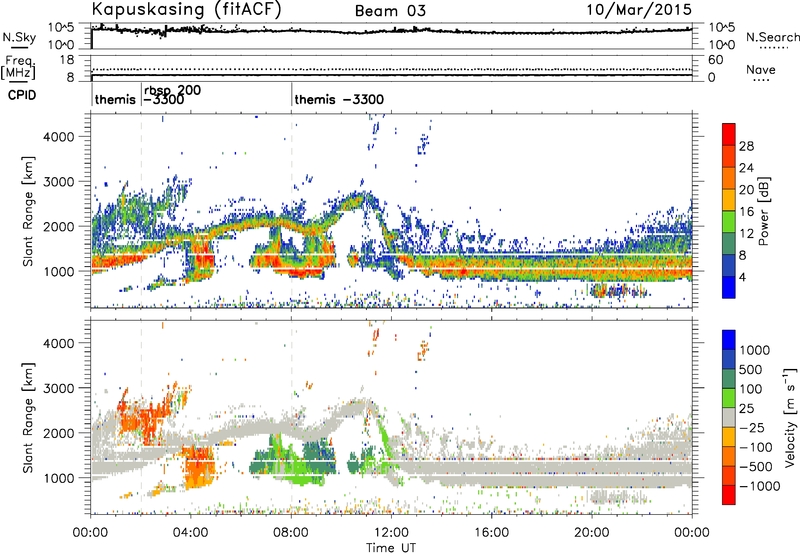
Task: Click the 28 dB colorbar tick value
Action: tap(746, 146)
